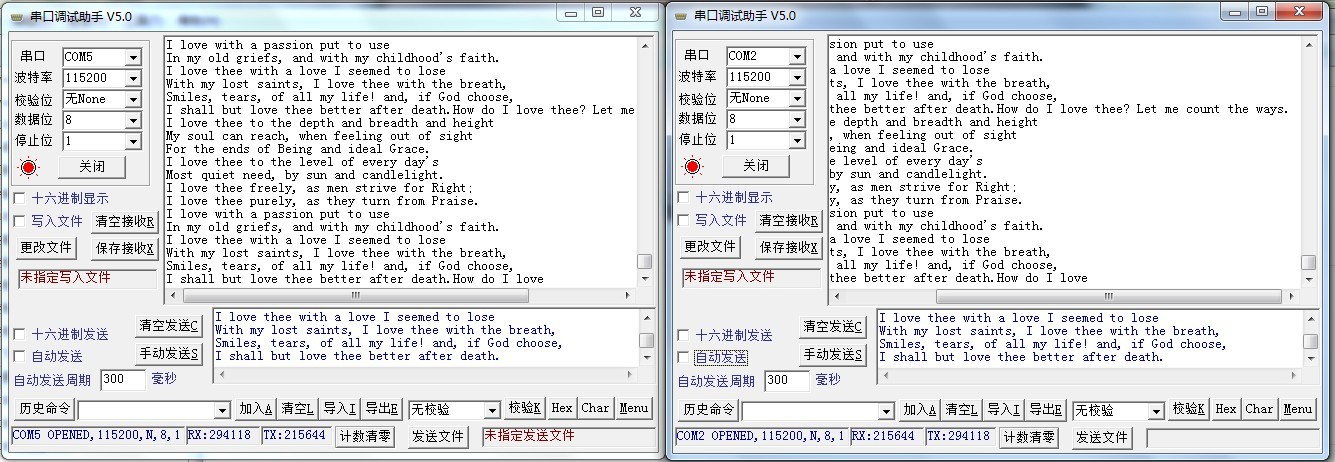Click the red port status indicator in COM2 window
Screen dimensions: 1335x462
(693, 166)
